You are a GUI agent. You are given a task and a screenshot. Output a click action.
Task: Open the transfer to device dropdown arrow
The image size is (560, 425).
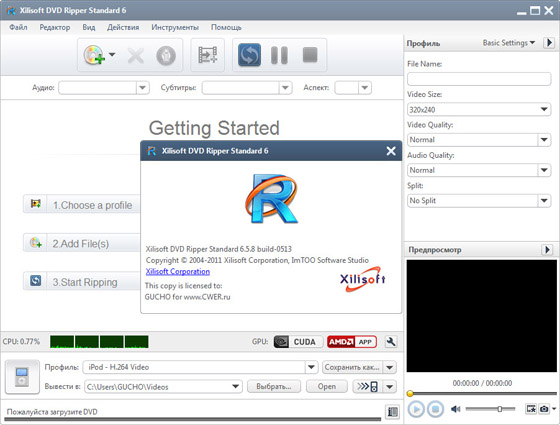[390, 386]
